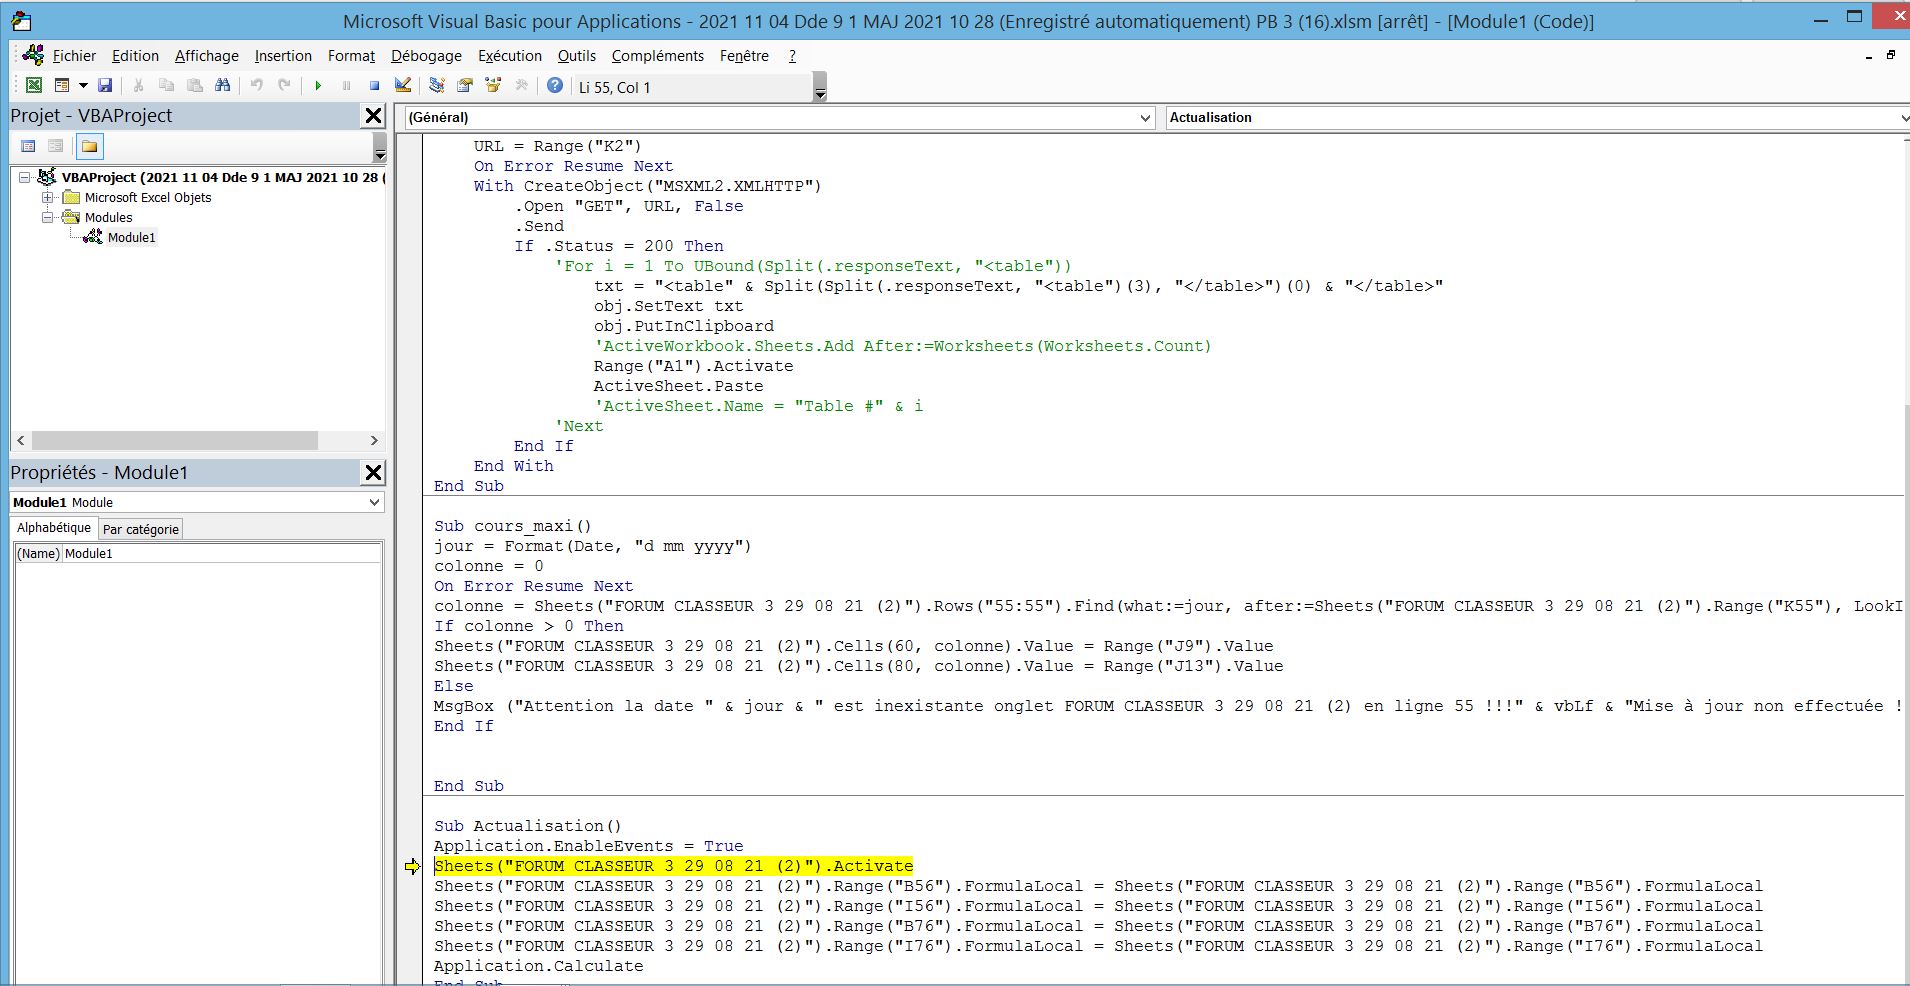The height and width of the screenshot is (986, 1910).
Task: Expand the Microsoft Excel Objets folder
Action: coord(47,197)
